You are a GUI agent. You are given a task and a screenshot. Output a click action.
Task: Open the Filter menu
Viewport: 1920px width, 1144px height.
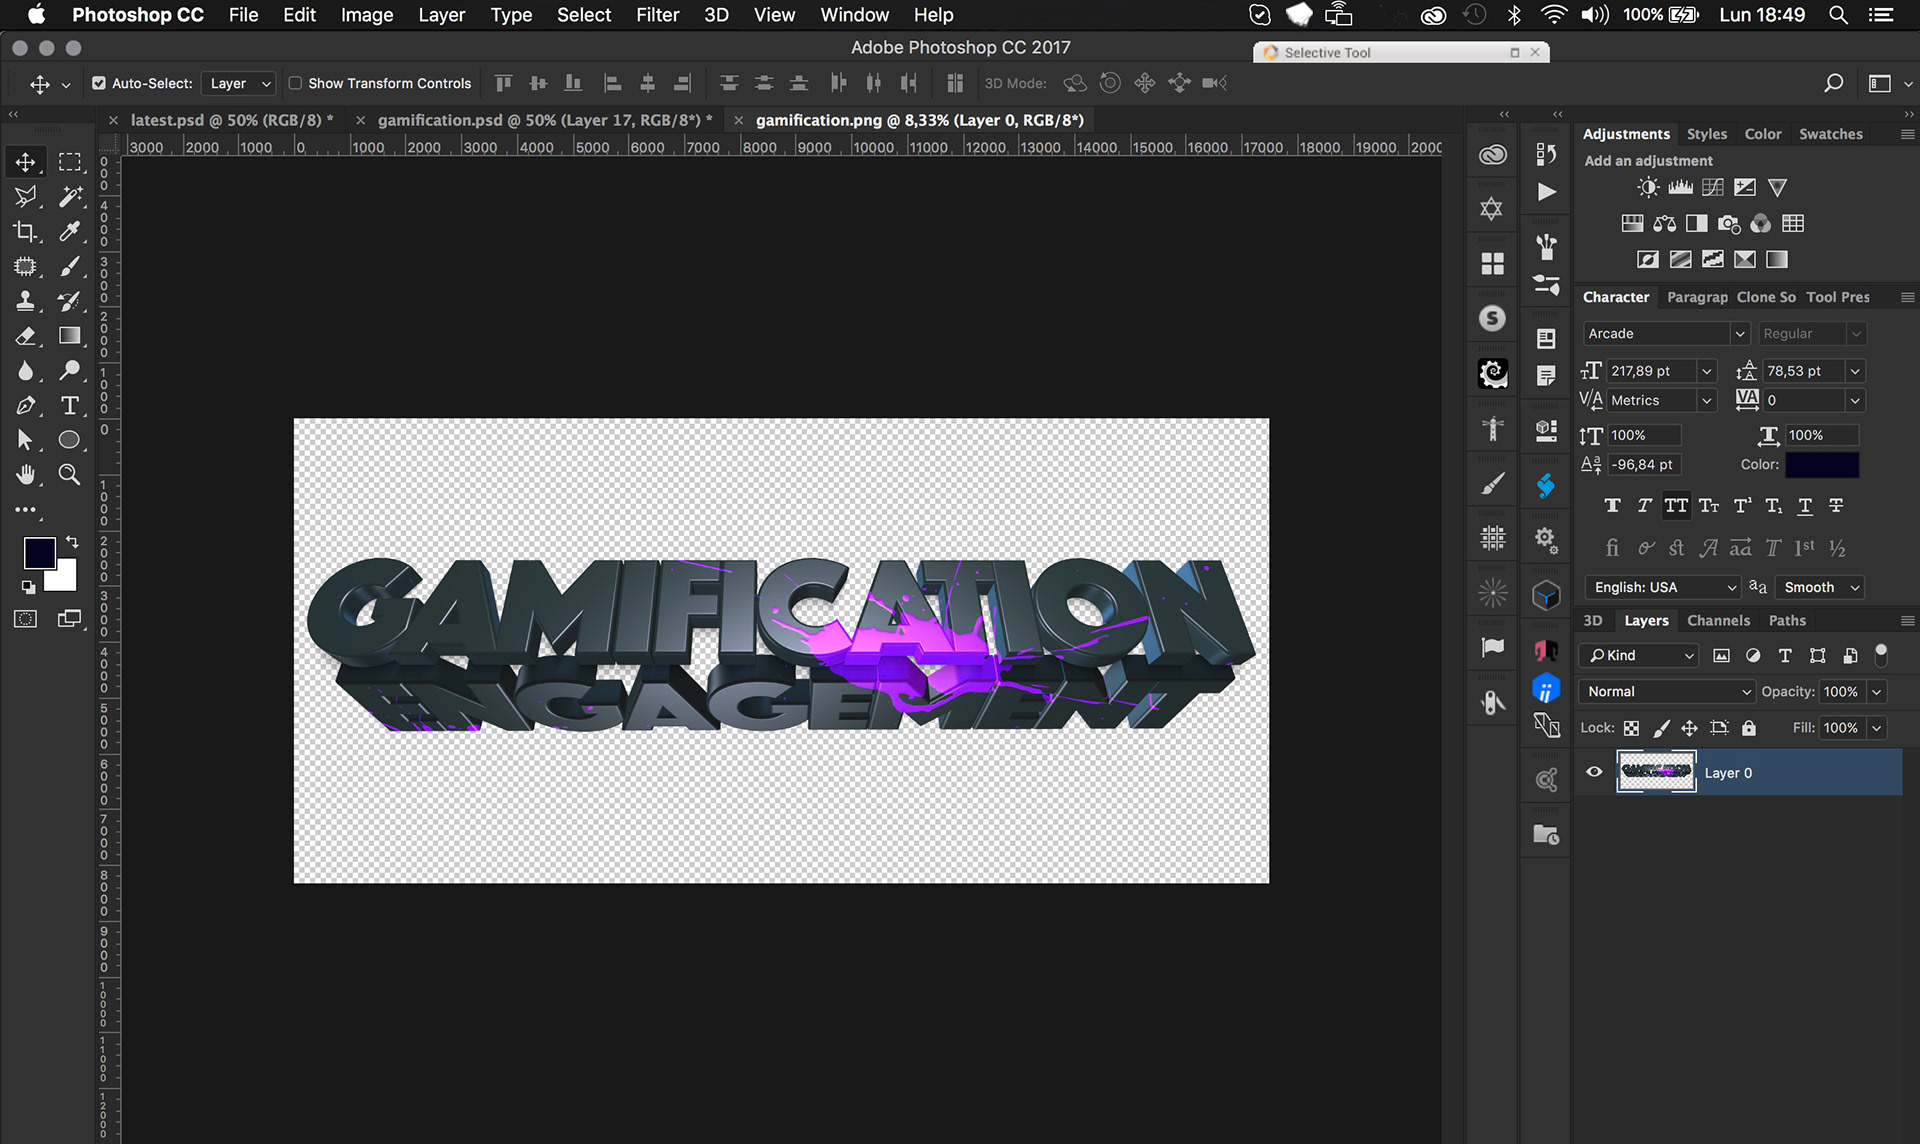[657, 15]
